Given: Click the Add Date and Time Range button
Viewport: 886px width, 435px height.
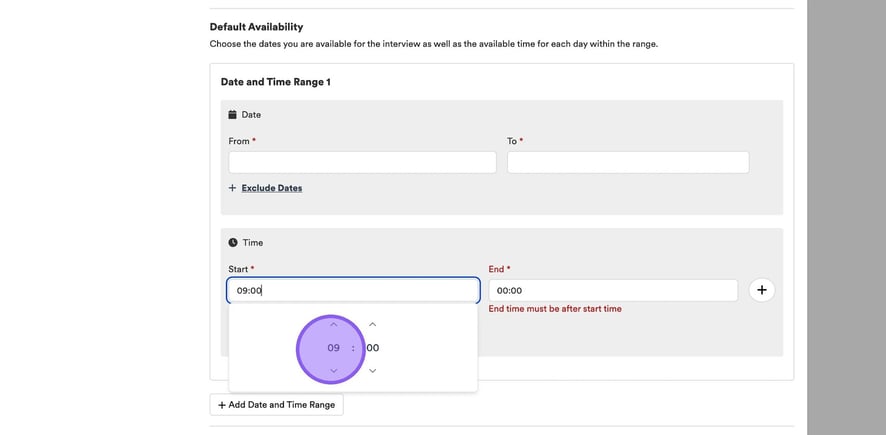Looking at the screenshot, I should point(276,405).
